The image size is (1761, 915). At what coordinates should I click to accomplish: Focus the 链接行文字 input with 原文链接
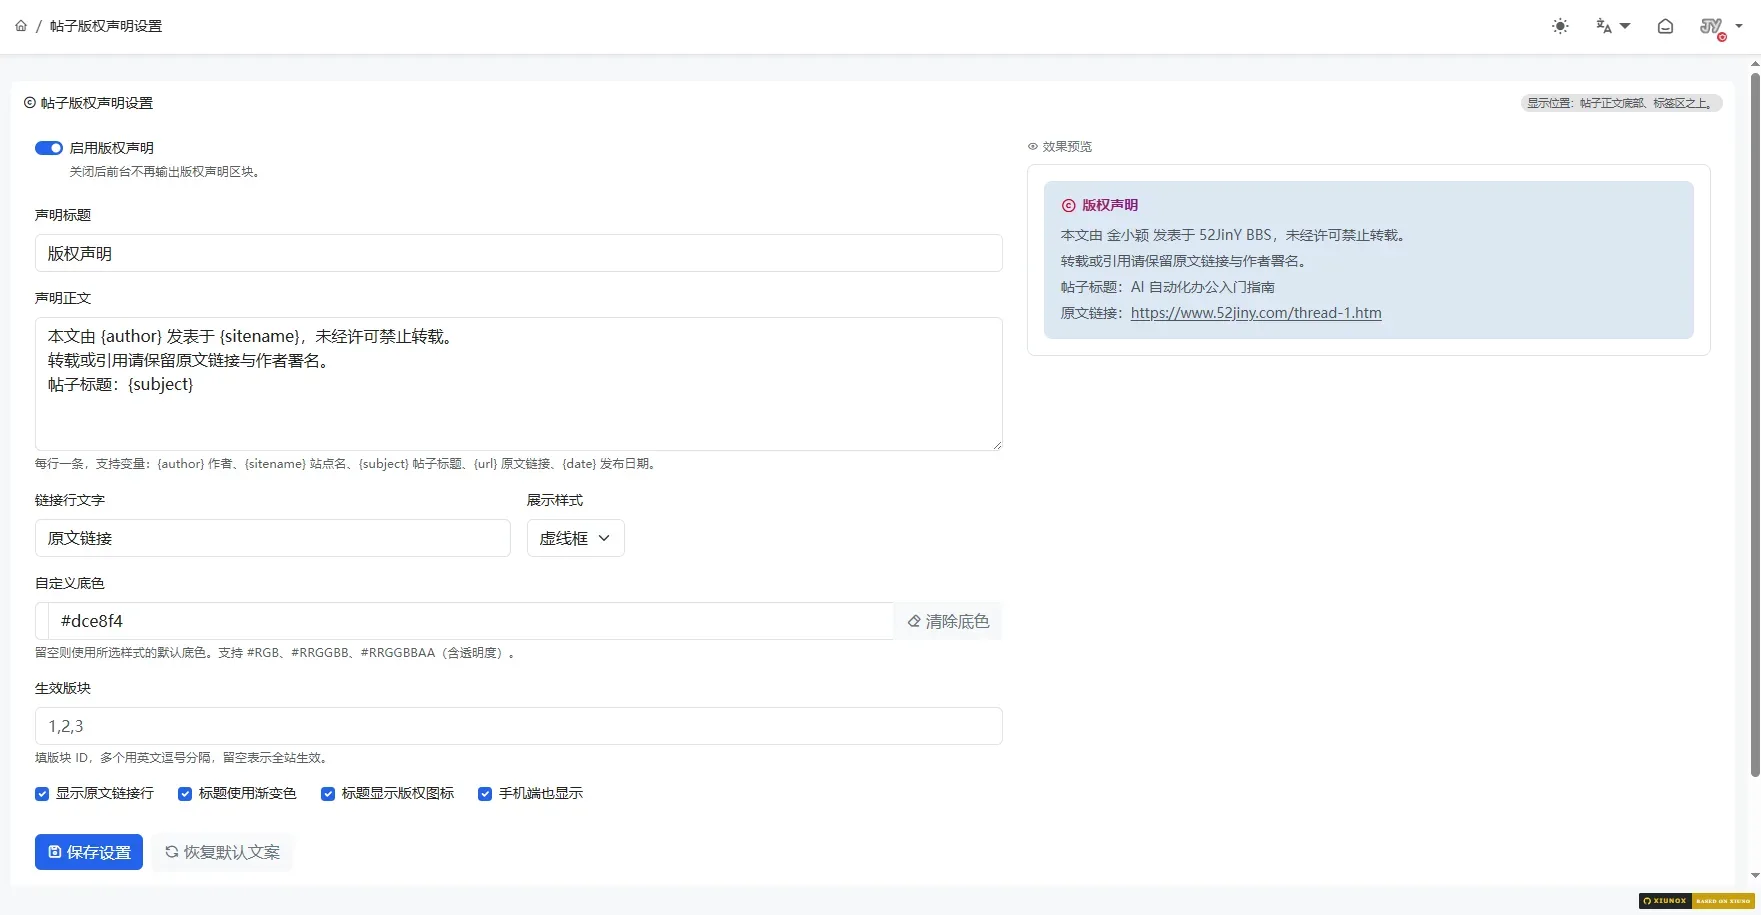[272, 538]
